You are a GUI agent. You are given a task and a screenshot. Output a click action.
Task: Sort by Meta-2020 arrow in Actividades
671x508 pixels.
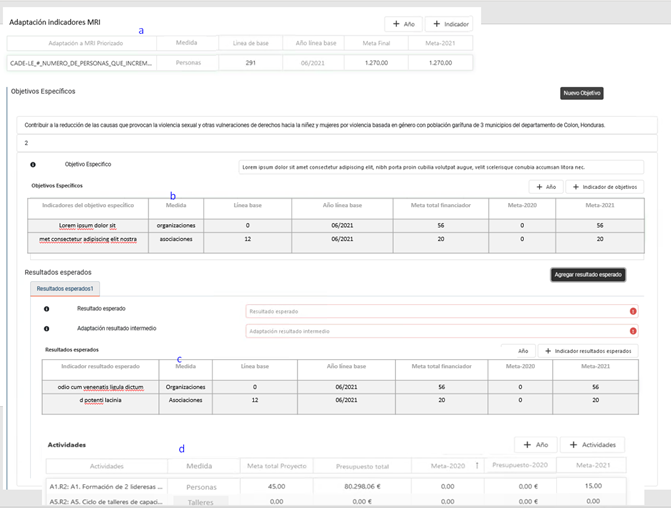click(477, 465)
